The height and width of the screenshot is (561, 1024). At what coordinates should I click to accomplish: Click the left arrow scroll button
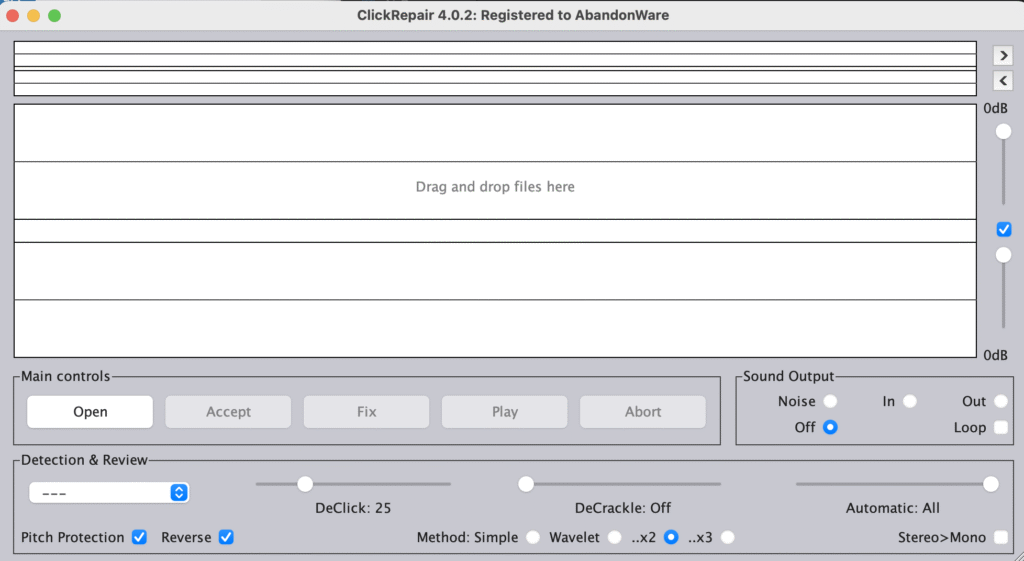pos(1003,81)
